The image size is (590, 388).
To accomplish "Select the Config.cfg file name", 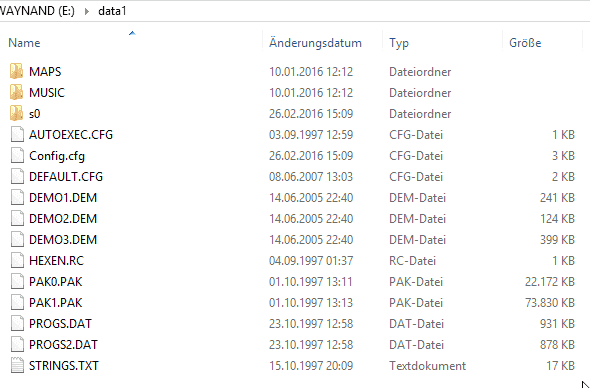I will 57,156.
